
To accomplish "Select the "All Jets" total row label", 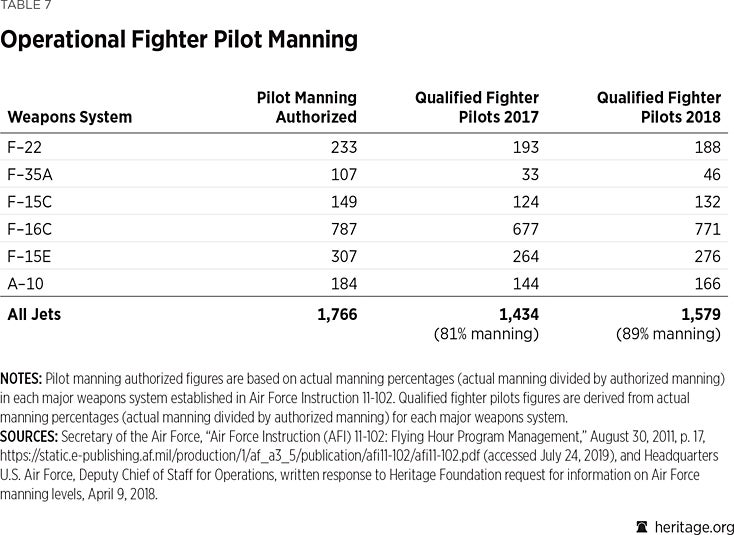I will pos(35,314).
